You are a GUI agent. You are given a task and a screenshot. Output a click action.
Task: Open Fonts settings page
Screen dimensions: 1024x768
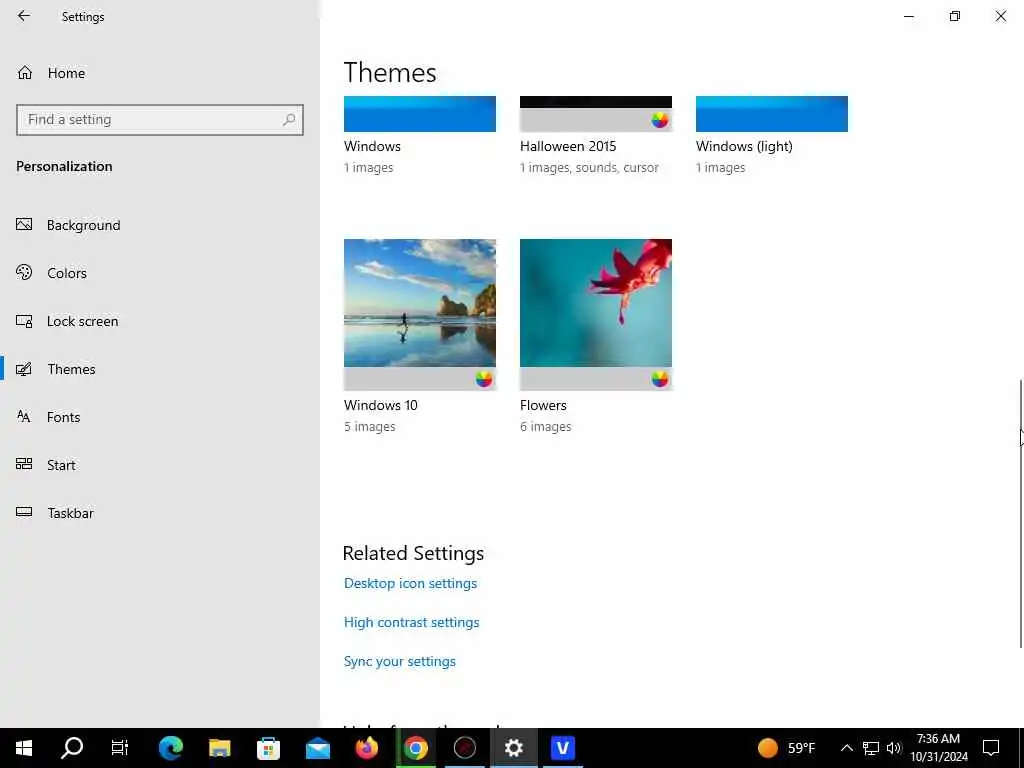63,417
